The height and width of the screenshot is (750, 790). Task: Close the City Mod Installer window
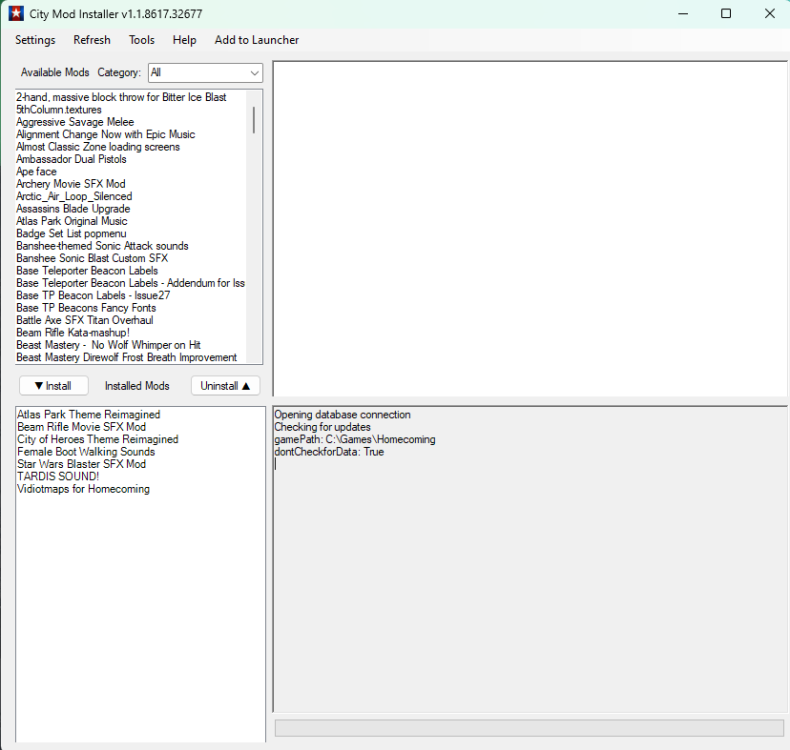pyautogui.click(x=770, y=14)
